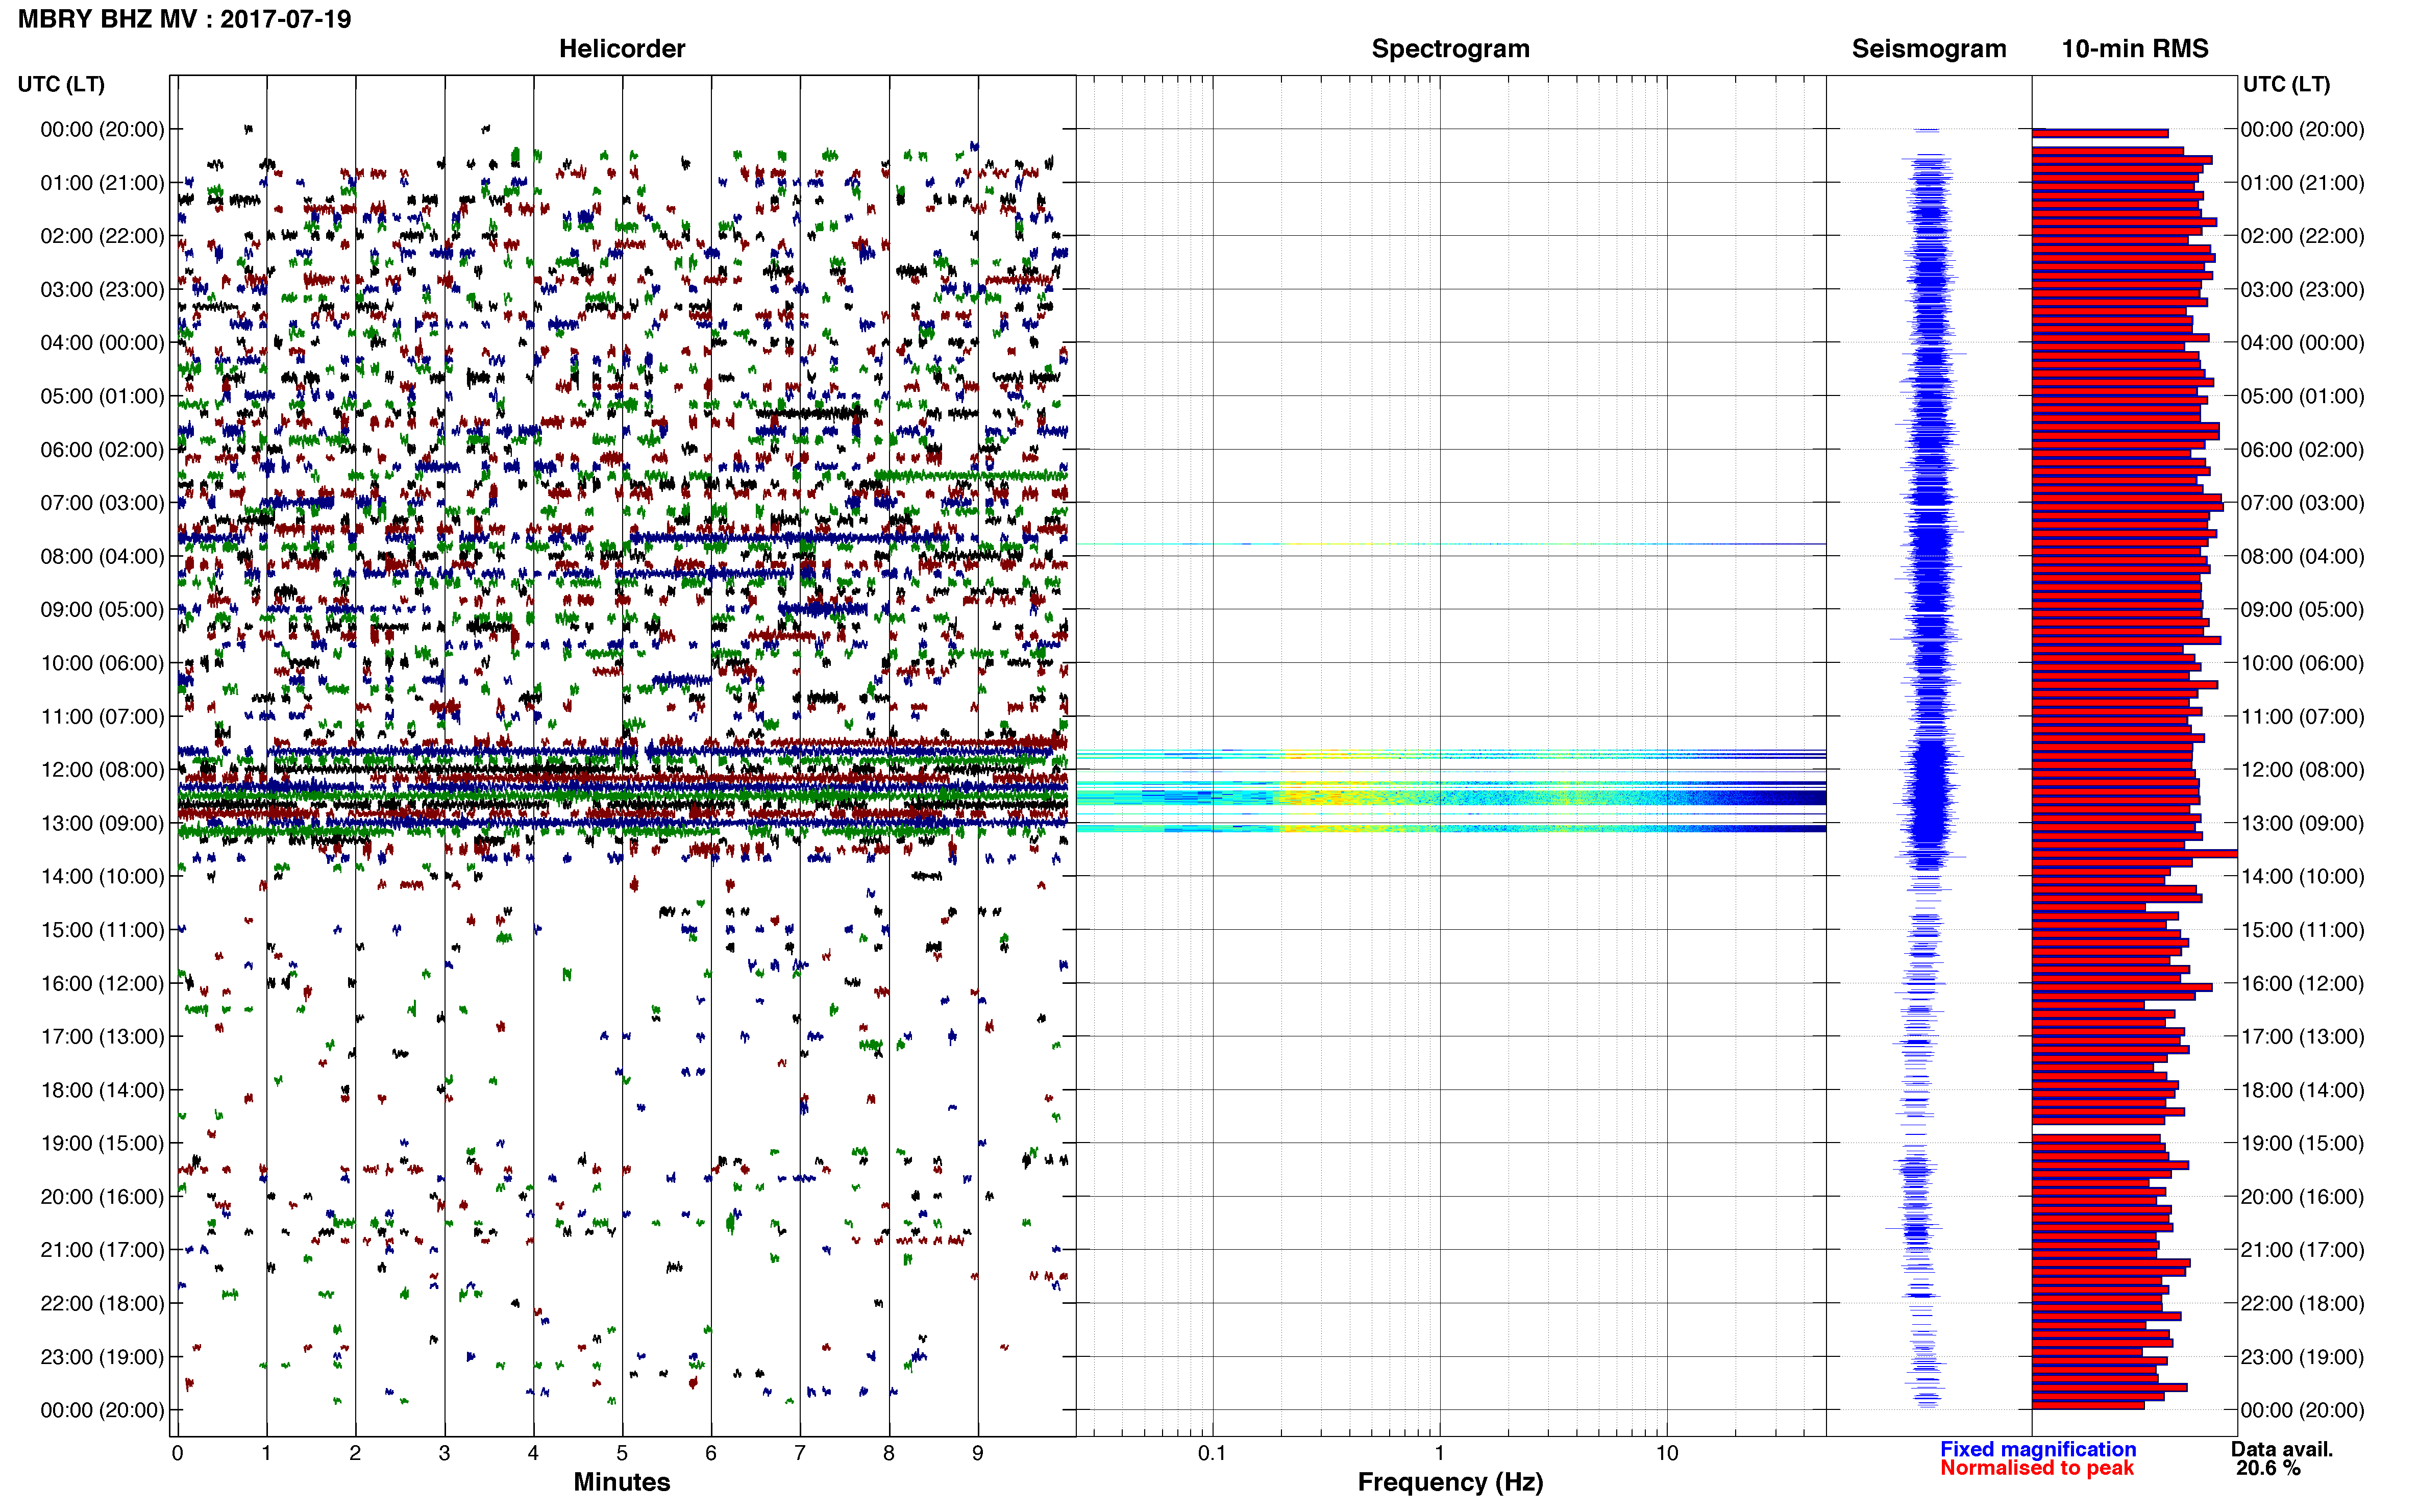Click the right '14:00 (10:00)' time label
Screen dimensions: 2419x1512
point(2302,876)
